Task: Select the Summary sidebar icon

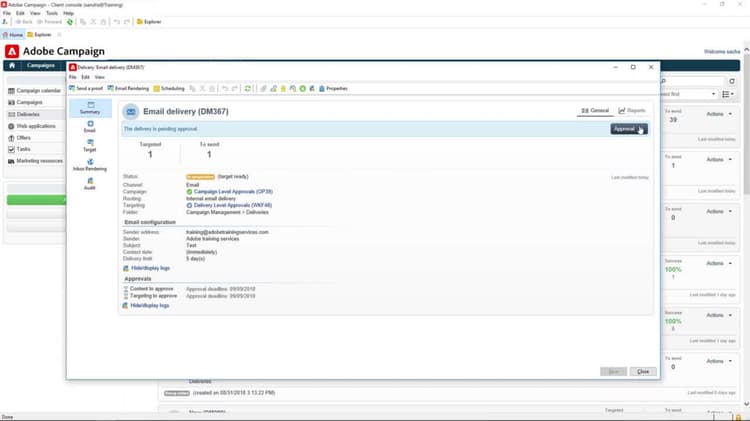Action: coord(90,108)
